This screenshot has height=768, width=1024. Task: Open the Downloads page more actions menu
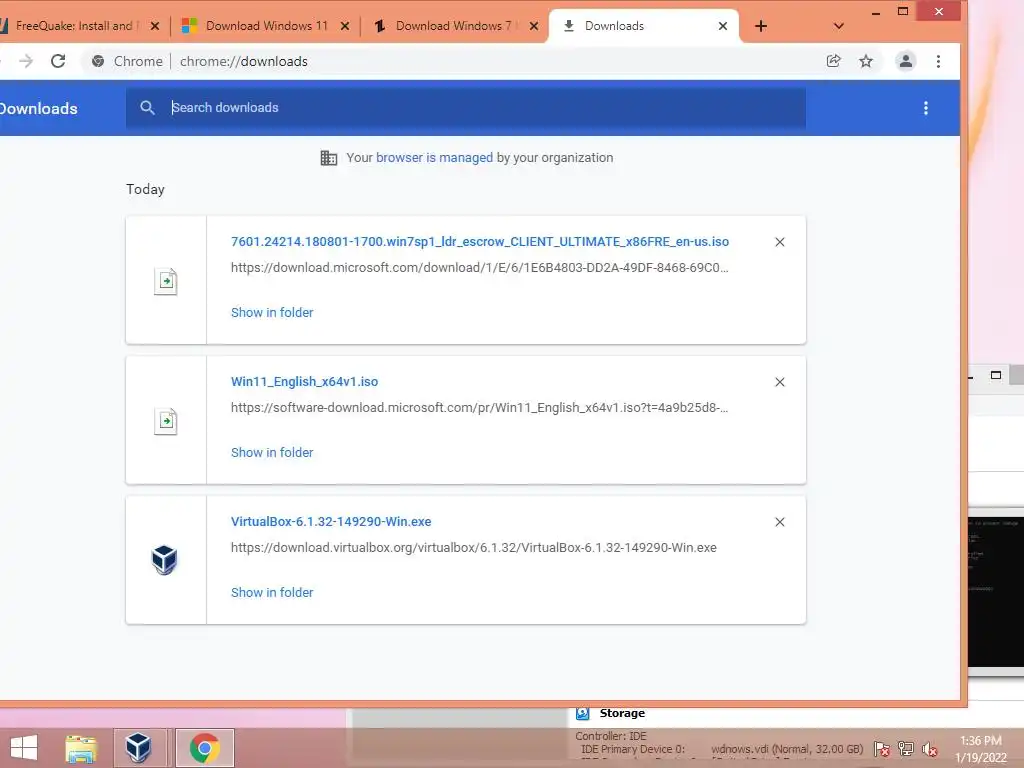pos(925,108)
